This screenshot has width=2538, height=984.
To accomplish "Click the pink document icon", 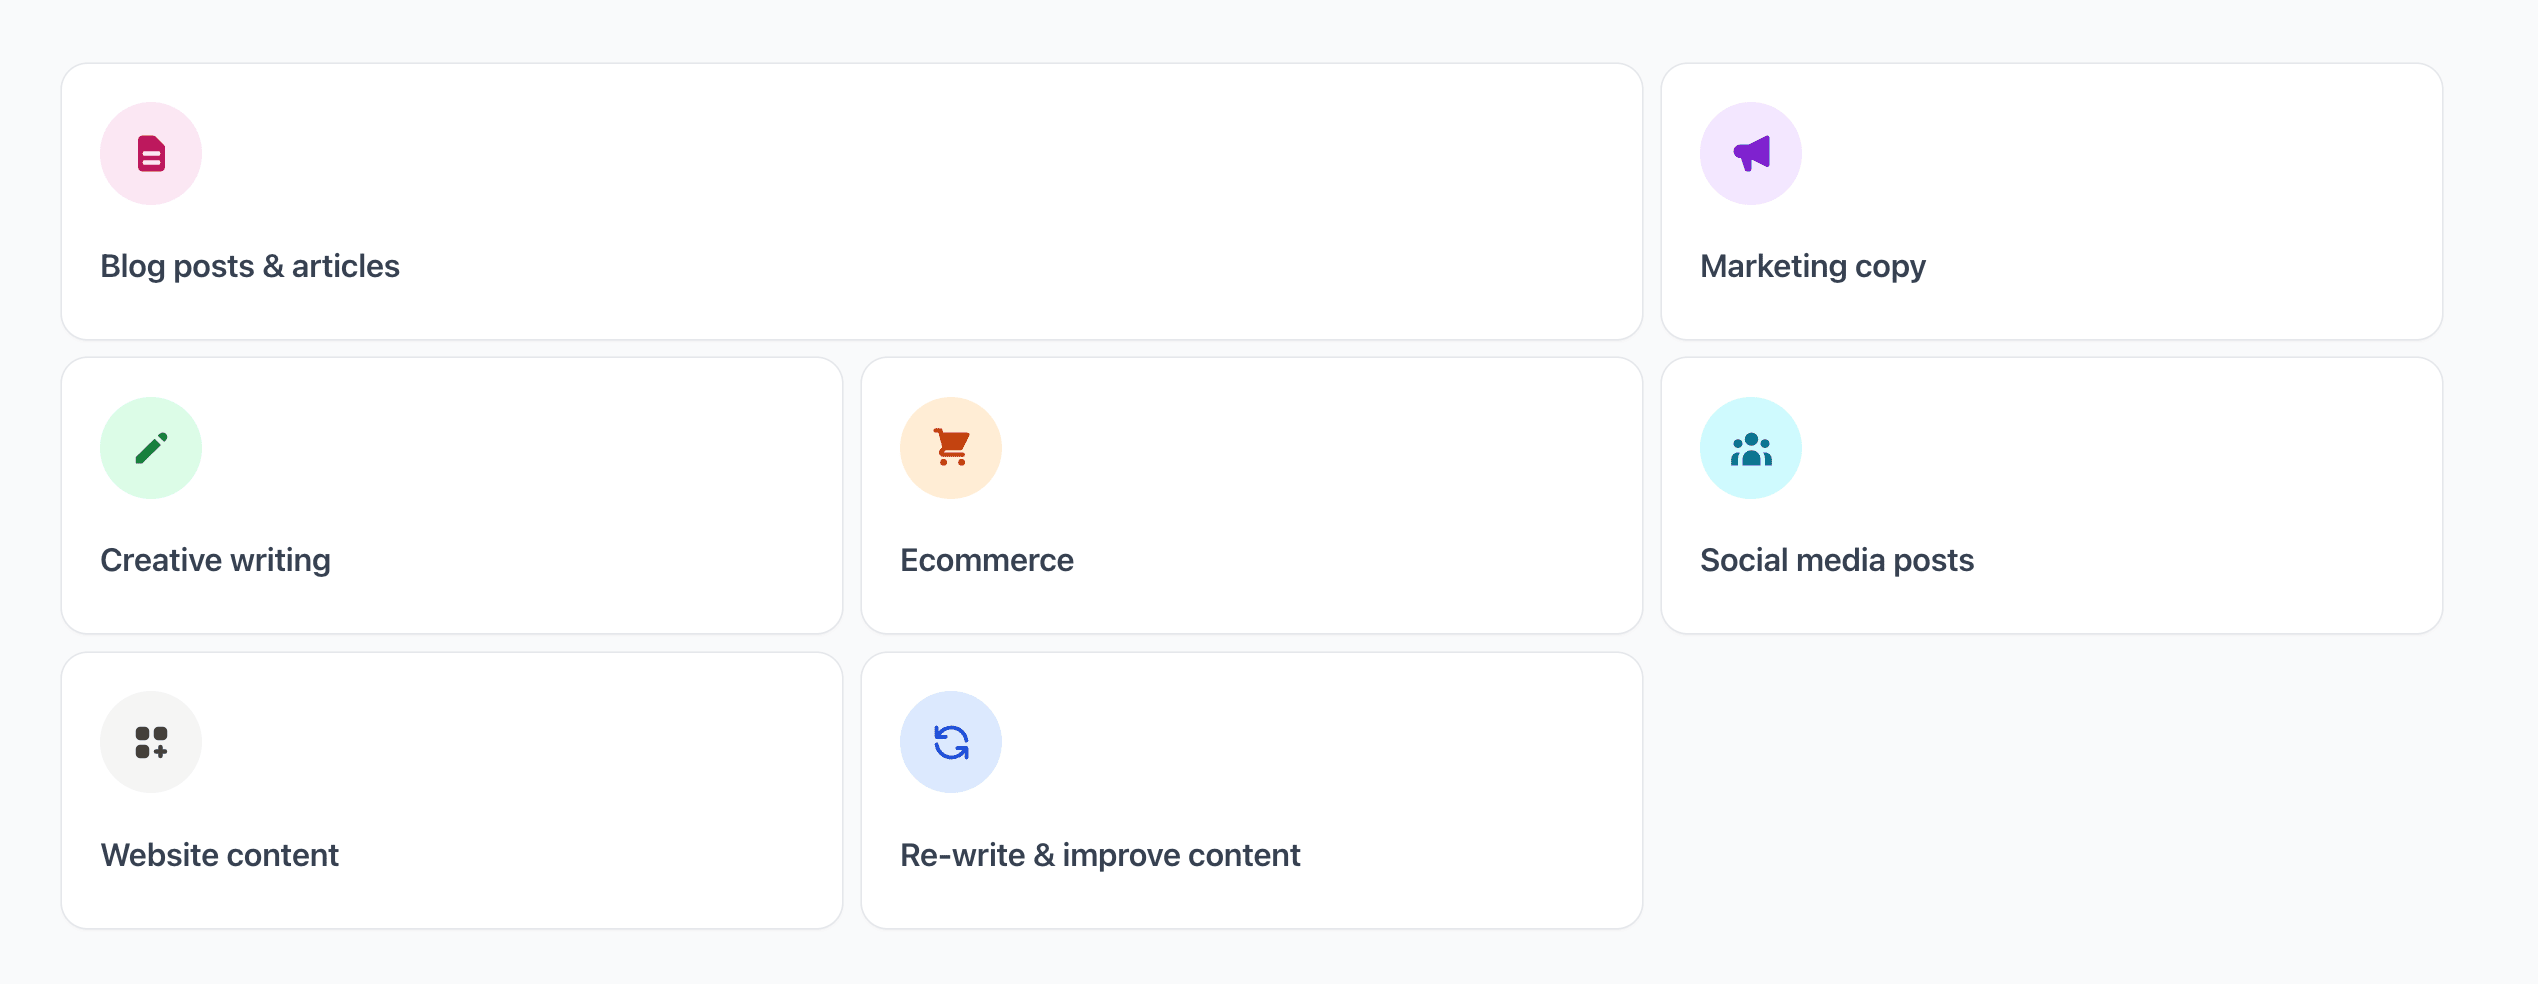I will click(151, 154).
